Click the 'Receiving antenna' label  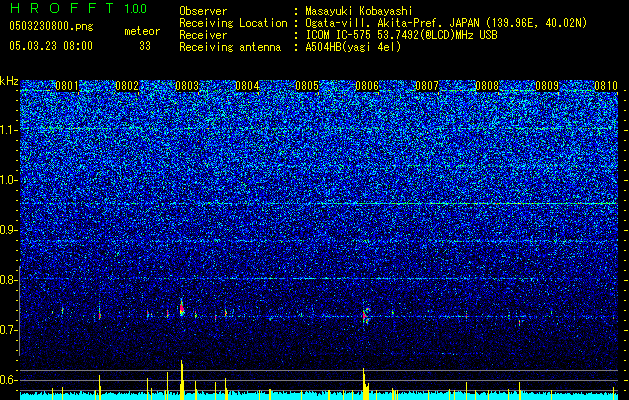230,47
